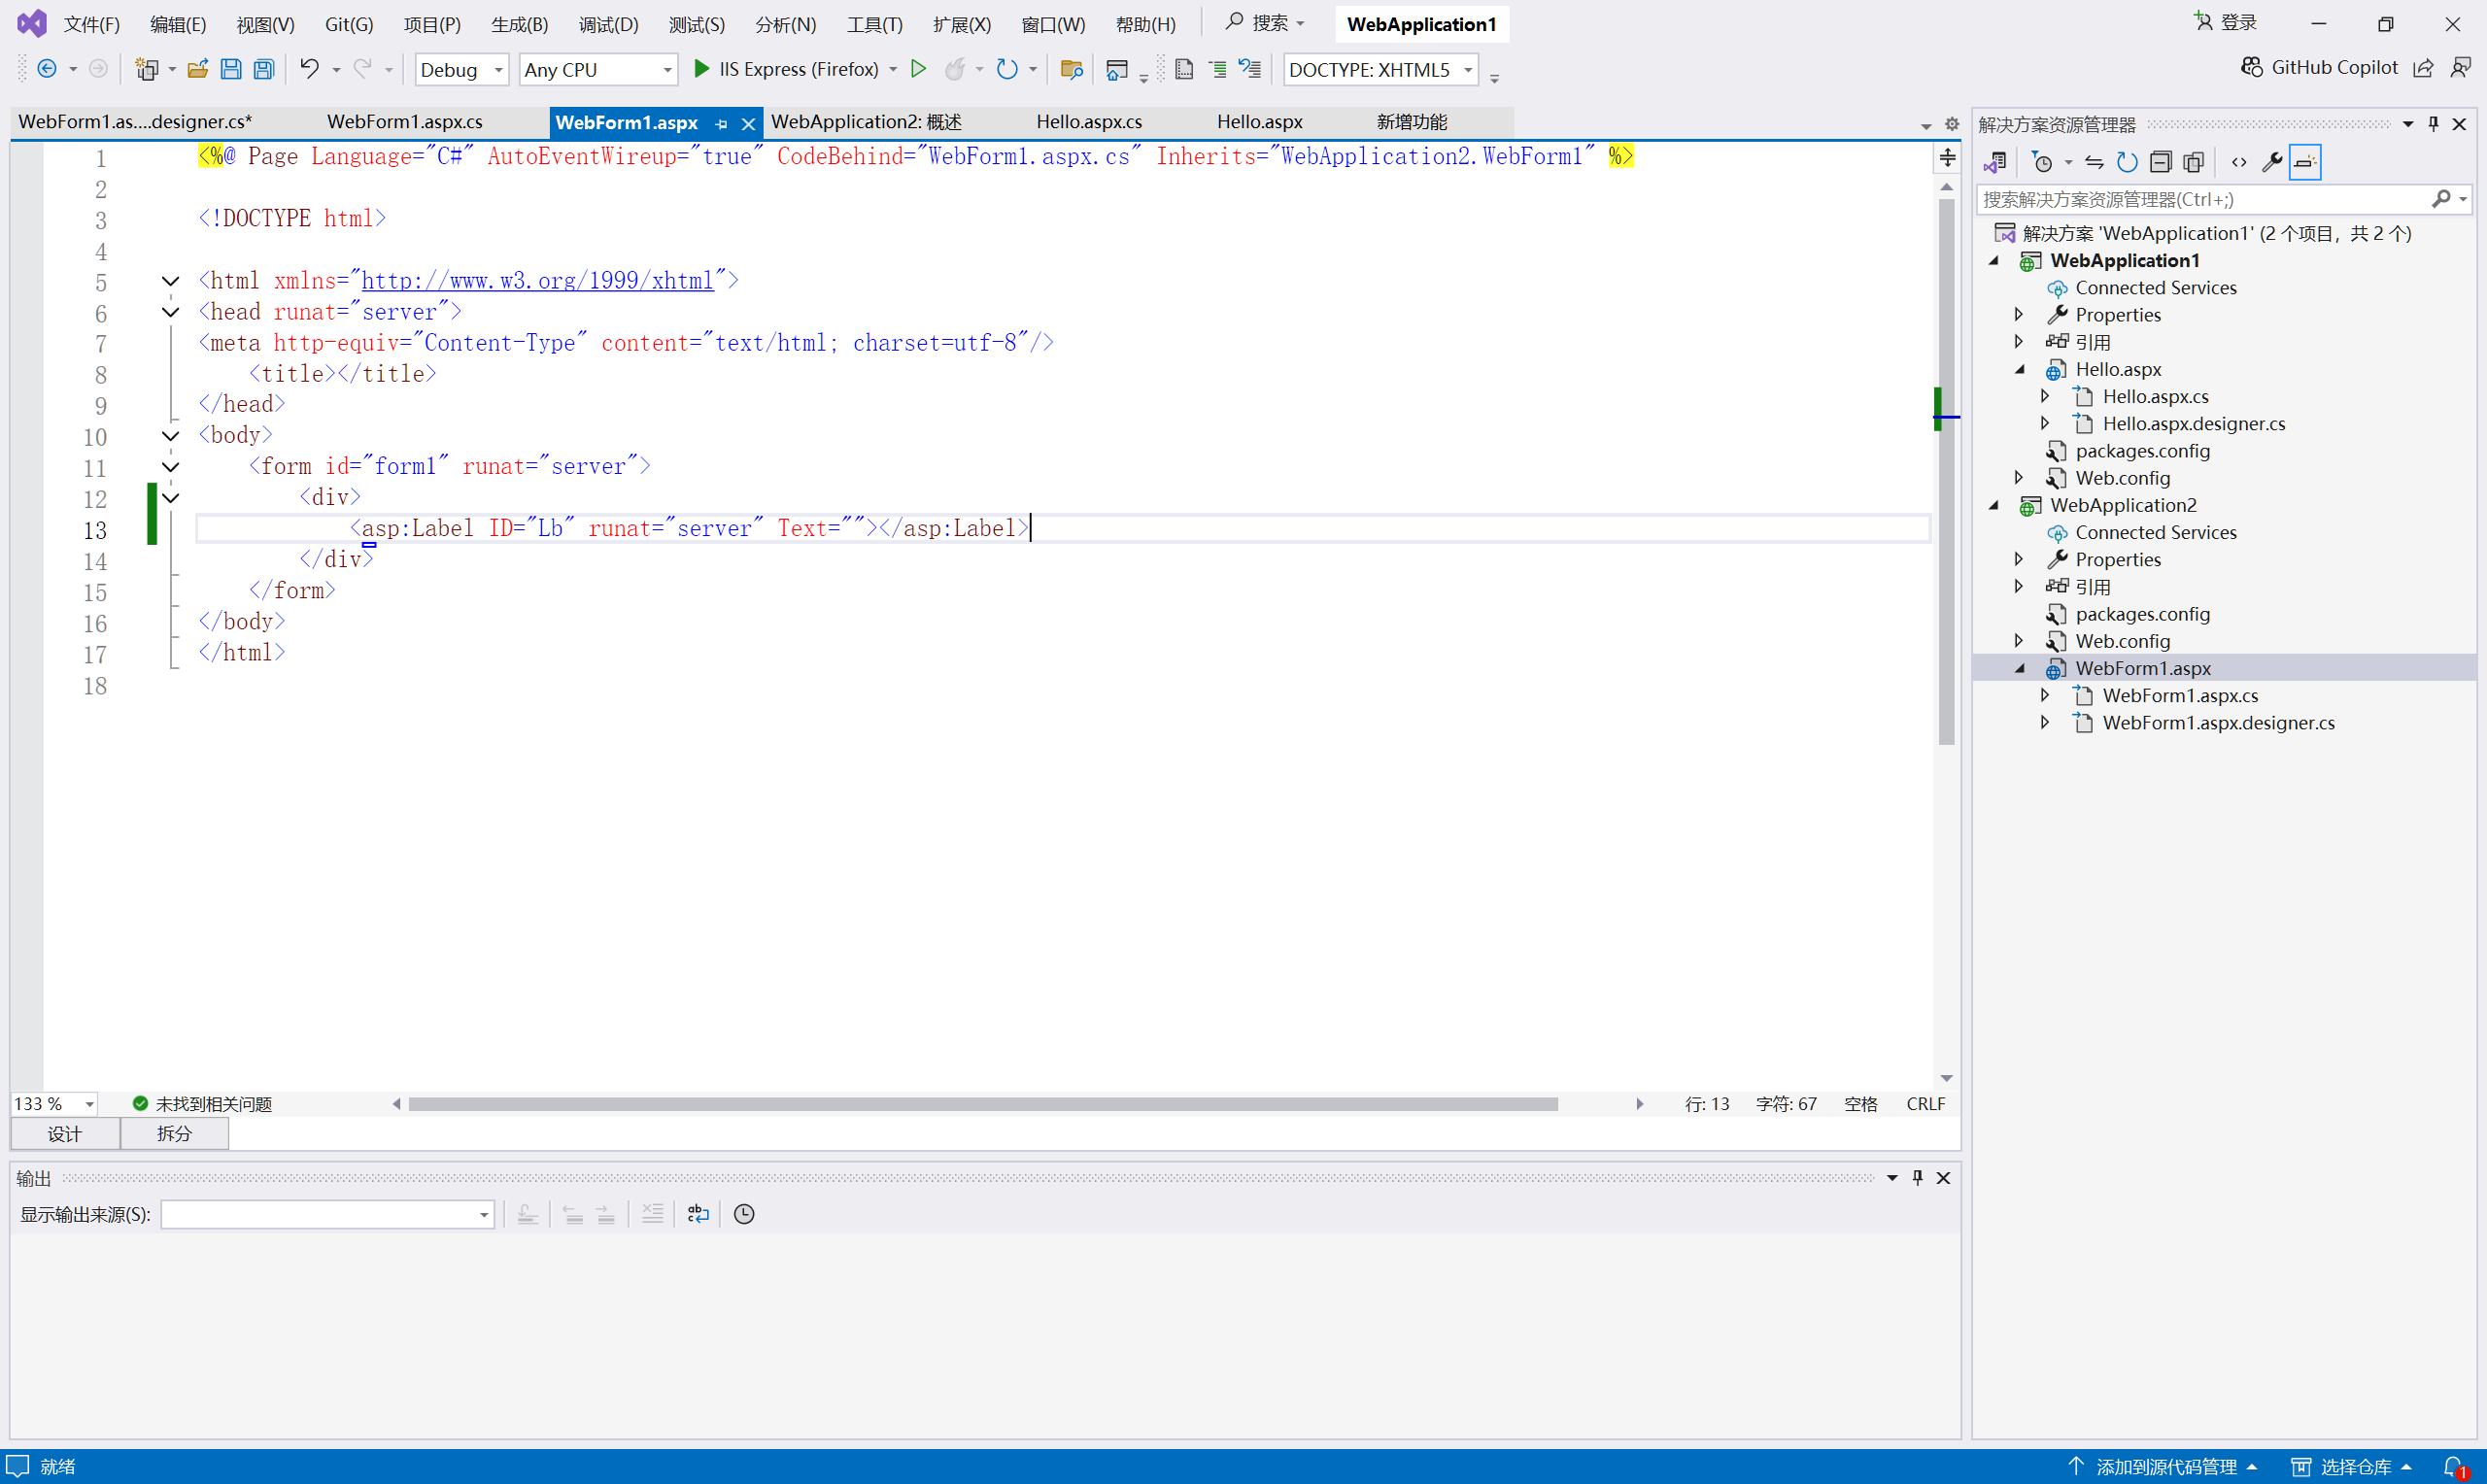Toggle preview selected items button

[2304, 162]
